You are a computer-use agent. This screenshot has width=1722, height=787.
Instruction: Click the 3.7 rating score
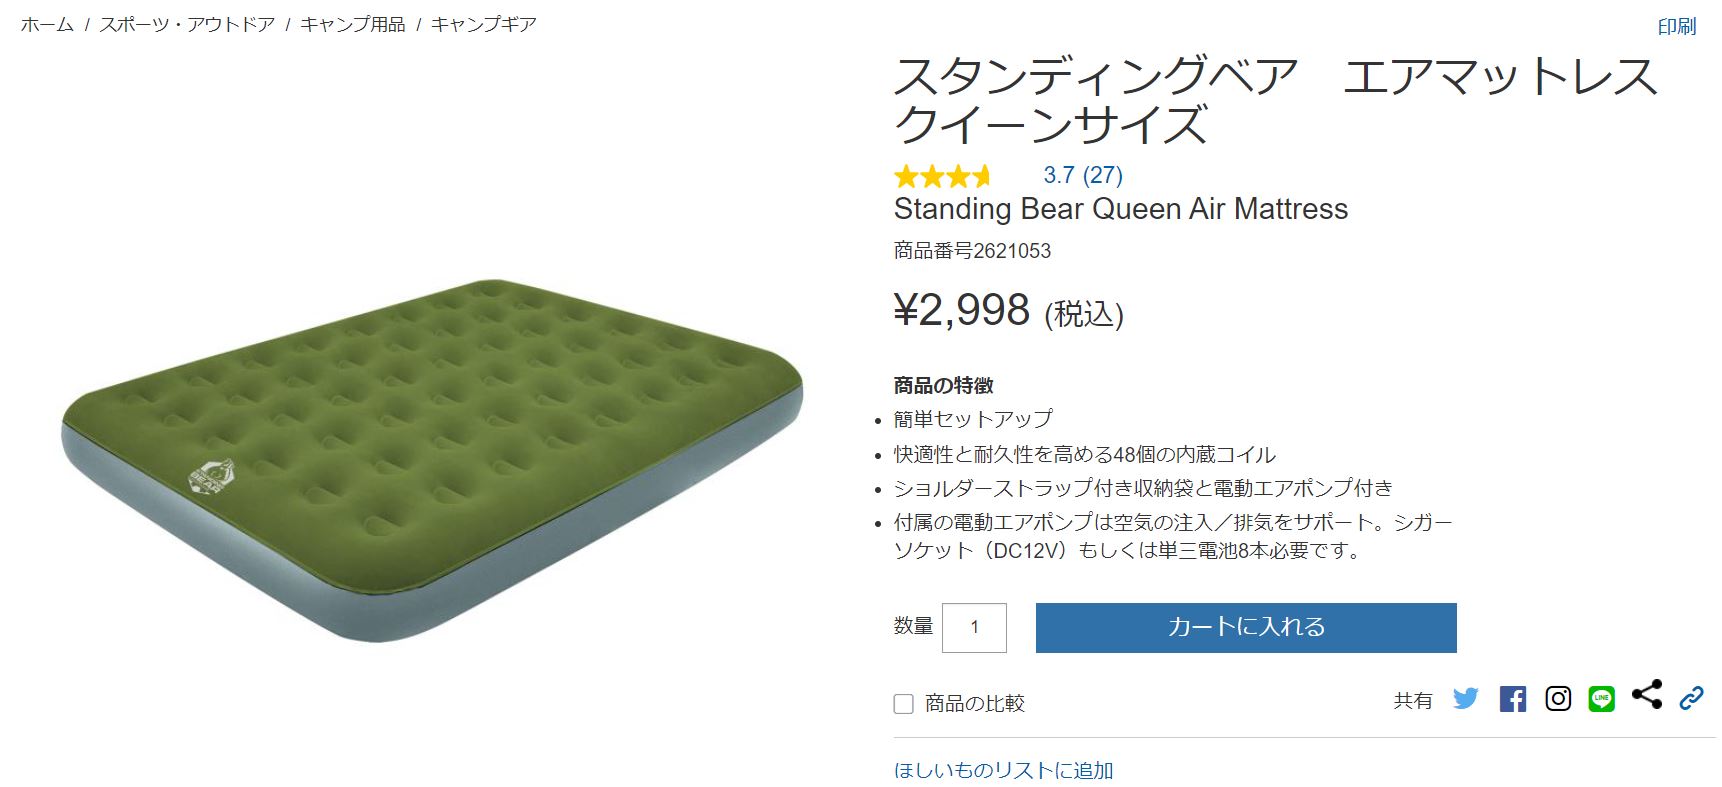pyautogui.click(x=1058, y=176)
